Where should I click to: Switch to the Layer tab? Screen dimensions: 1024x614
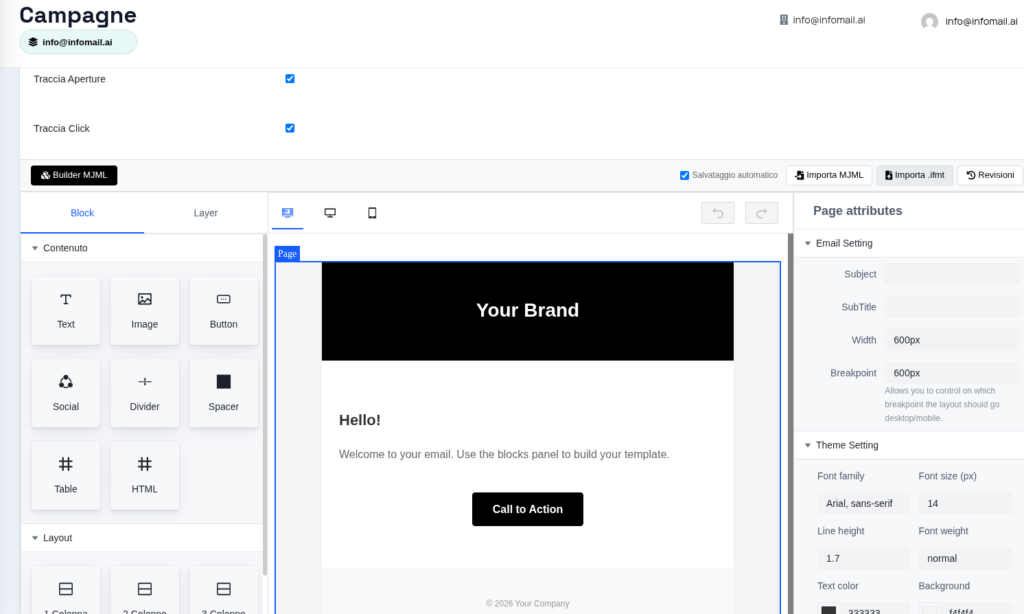coord(206,213)
